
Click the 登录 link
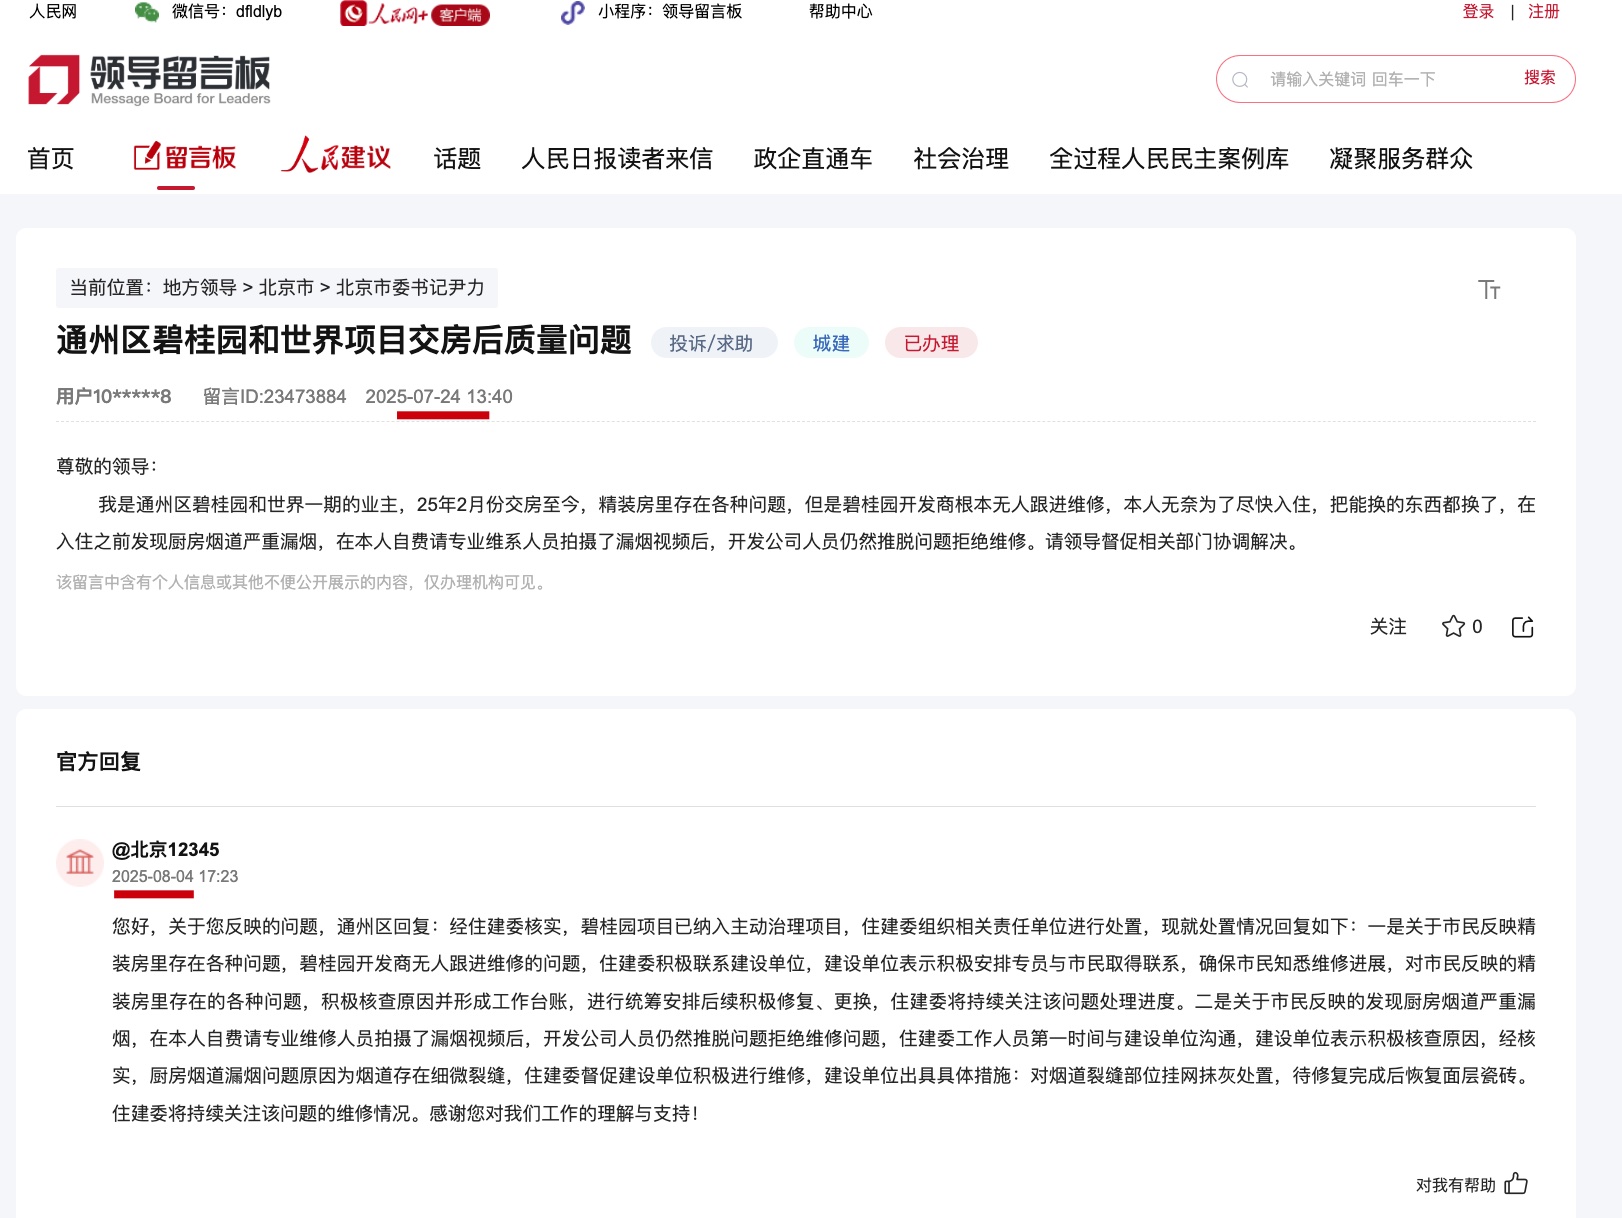pyautogui.click(x=1478, y=12)
